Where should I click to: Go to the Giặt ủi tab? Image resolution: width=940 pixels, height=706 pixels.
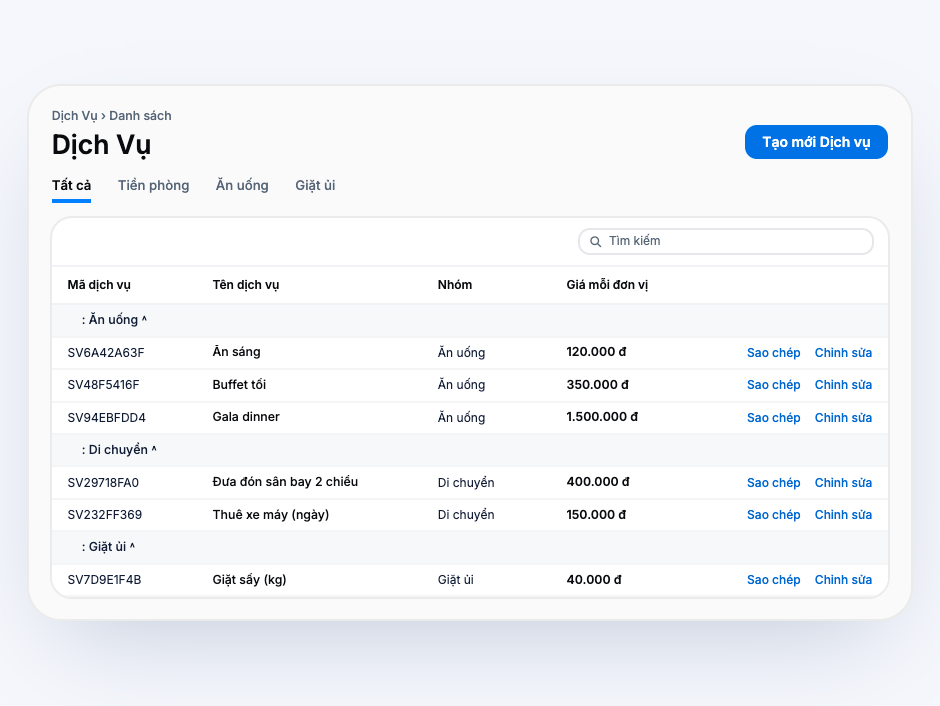click(x=315, y=186)
